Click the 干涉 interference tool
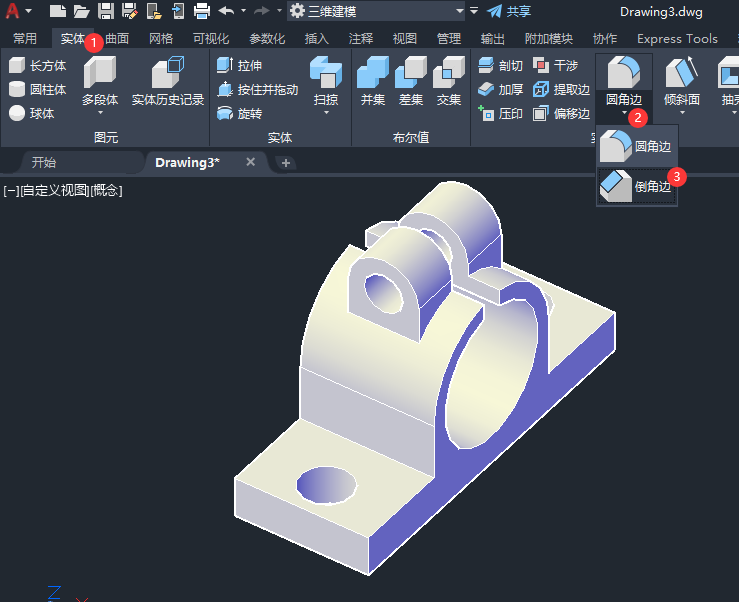This screenshot has width=739, height=602. coord(556,66)
